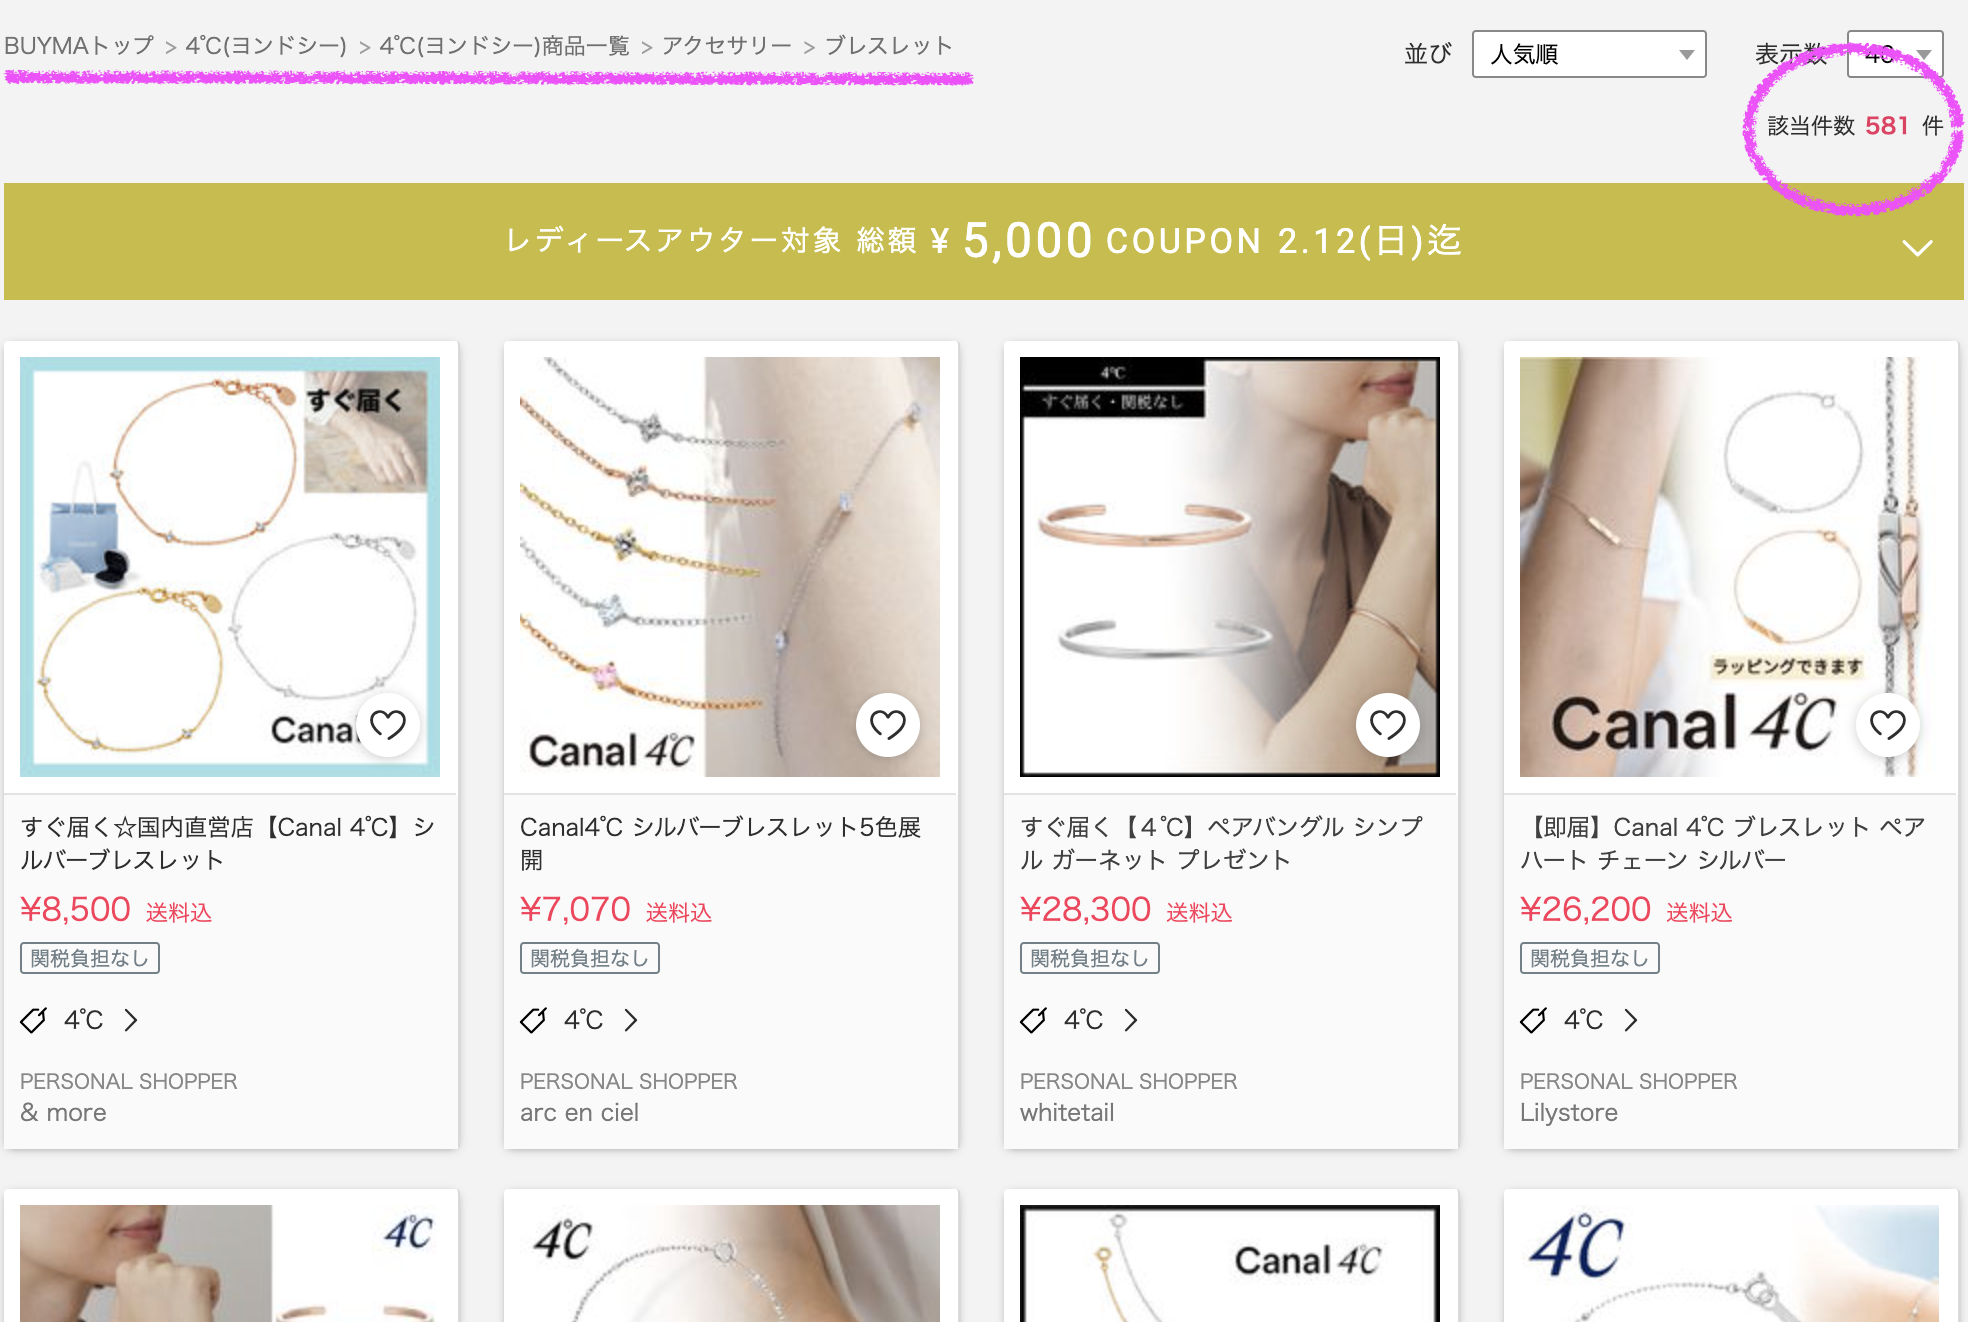The width and height of the screenshot is (1968, 1322).
Task: Open shopper arc en ciel link
Action: pos(579,1113)
